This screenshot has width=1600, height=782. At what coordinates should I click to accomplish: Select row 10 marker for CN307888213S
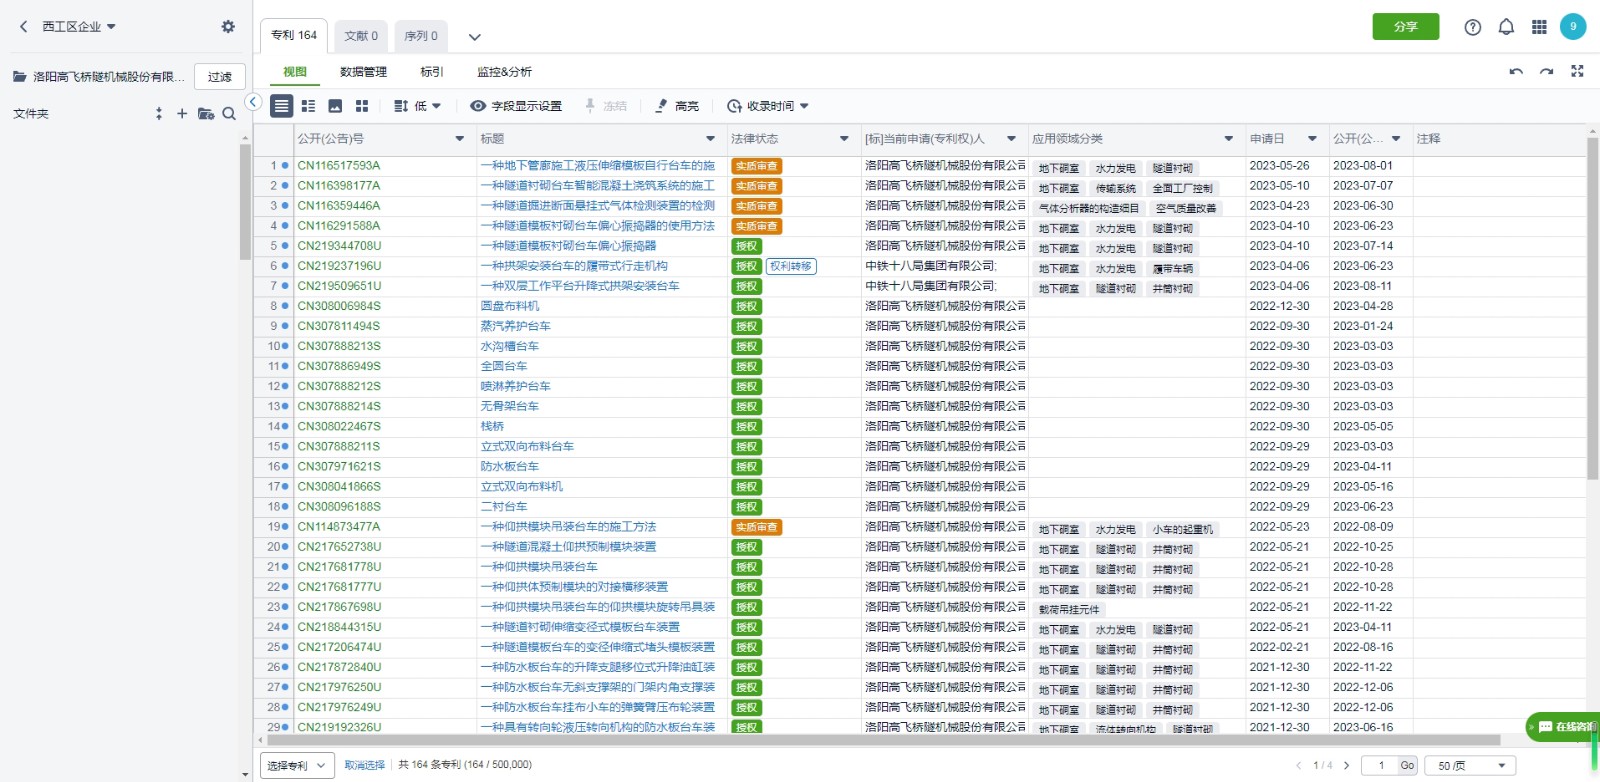(x=285, y=346)
